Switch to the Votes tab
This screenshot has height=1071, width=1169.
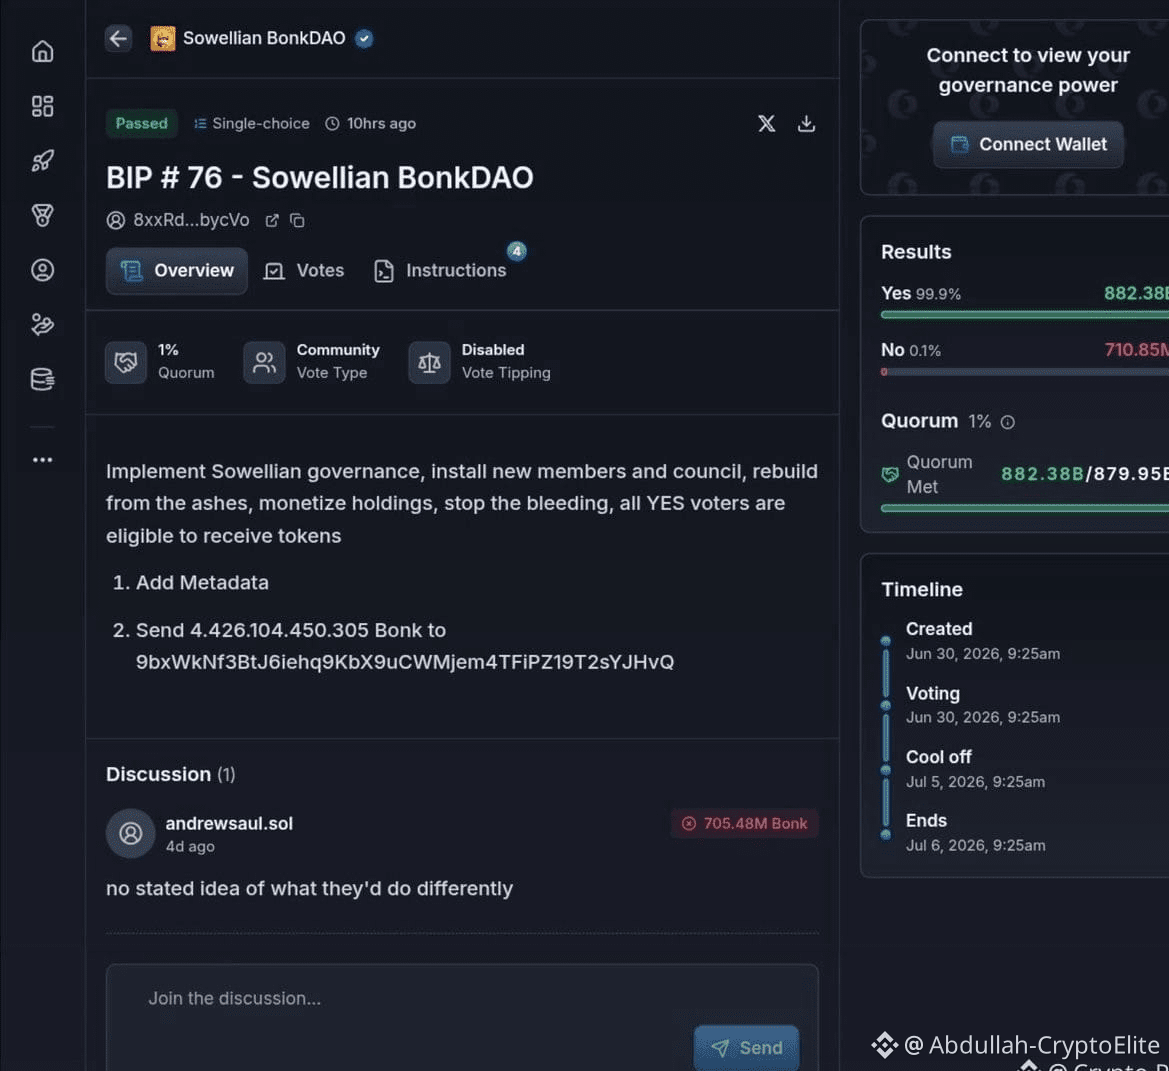(x=304, y=271)
